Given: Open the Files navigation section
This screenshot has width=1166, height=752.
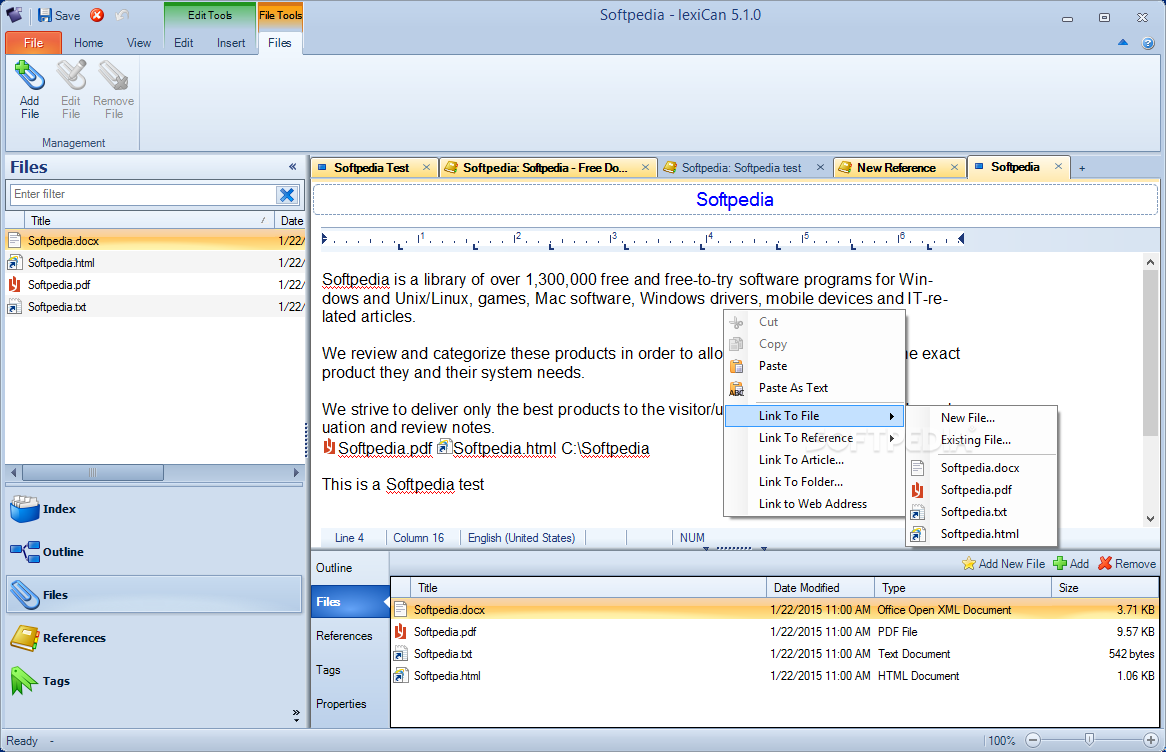Looking at the screenshot, I should [154, 594].
